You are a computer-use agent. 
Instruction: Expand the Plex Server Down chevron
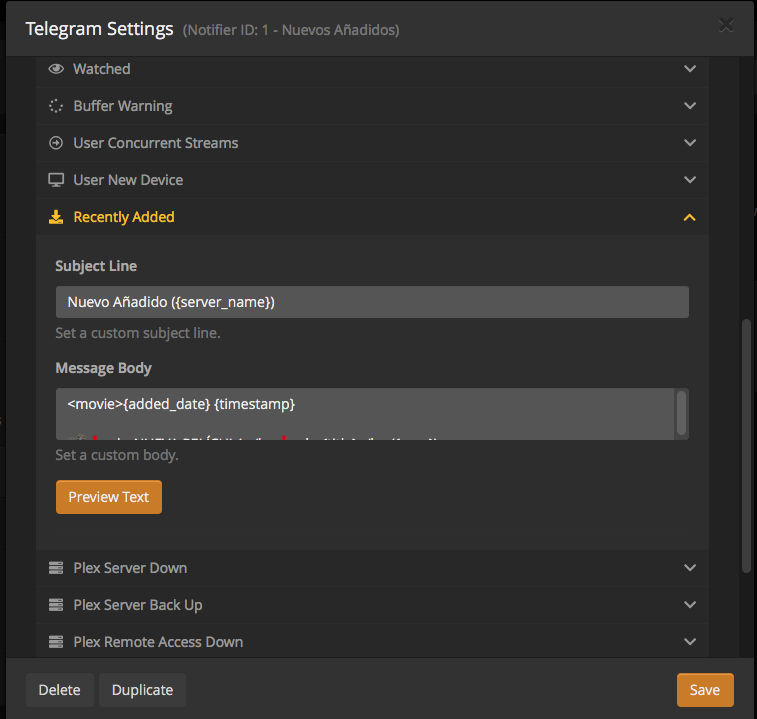(x=689, y=568)
